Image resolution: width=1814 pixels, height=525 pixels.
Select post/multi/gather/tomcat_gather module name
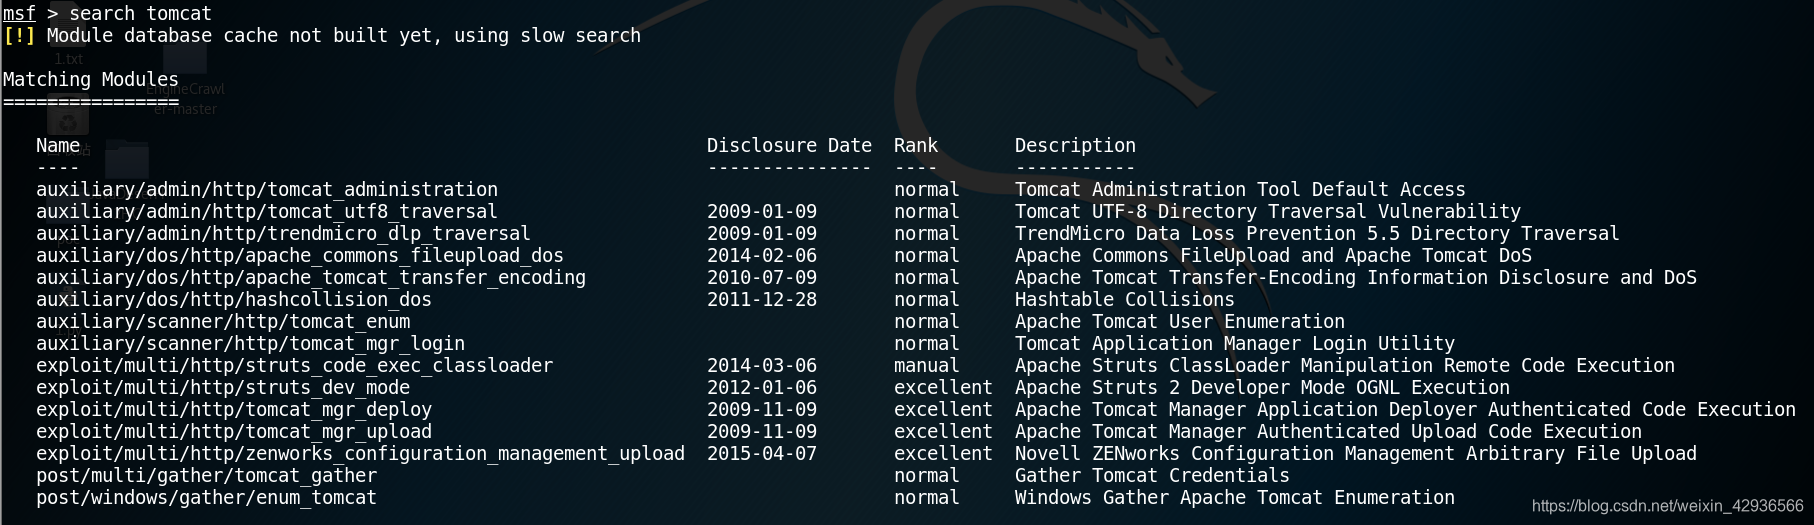[x=206, y=476]
